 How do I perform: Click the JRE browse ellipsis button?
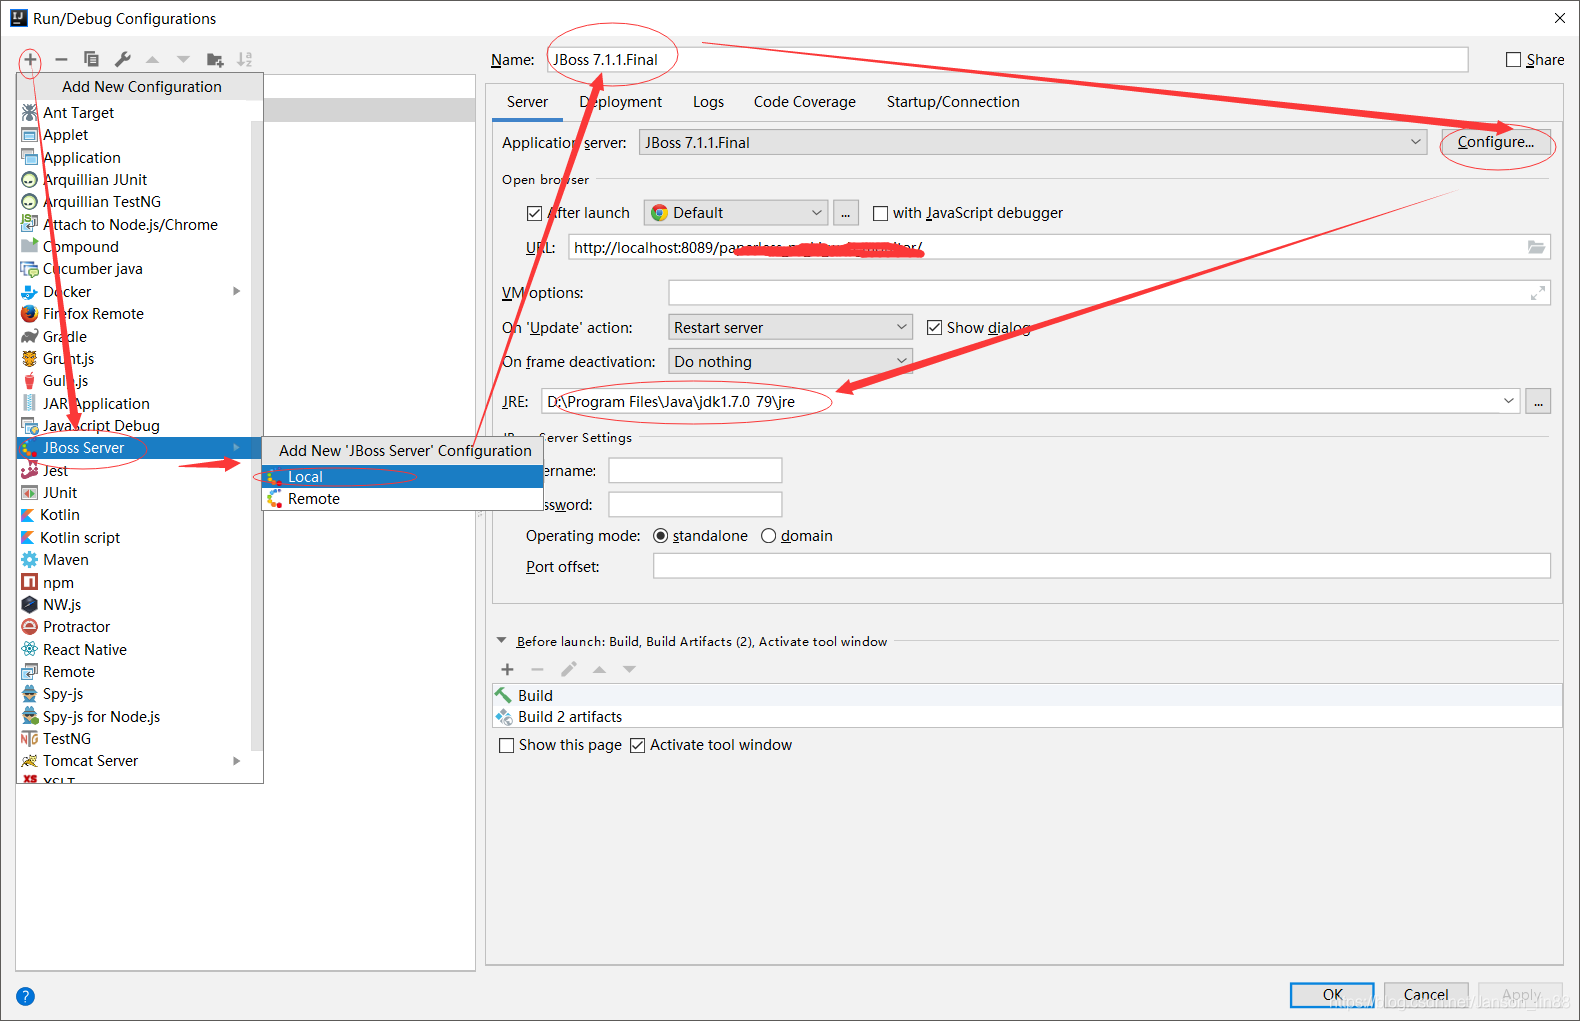[1538, 401]
